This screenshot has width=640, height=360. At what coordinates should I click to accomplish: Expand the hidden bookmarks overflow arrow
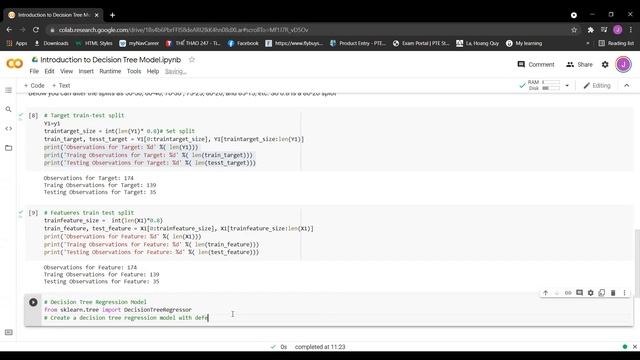tap(588, 43)
